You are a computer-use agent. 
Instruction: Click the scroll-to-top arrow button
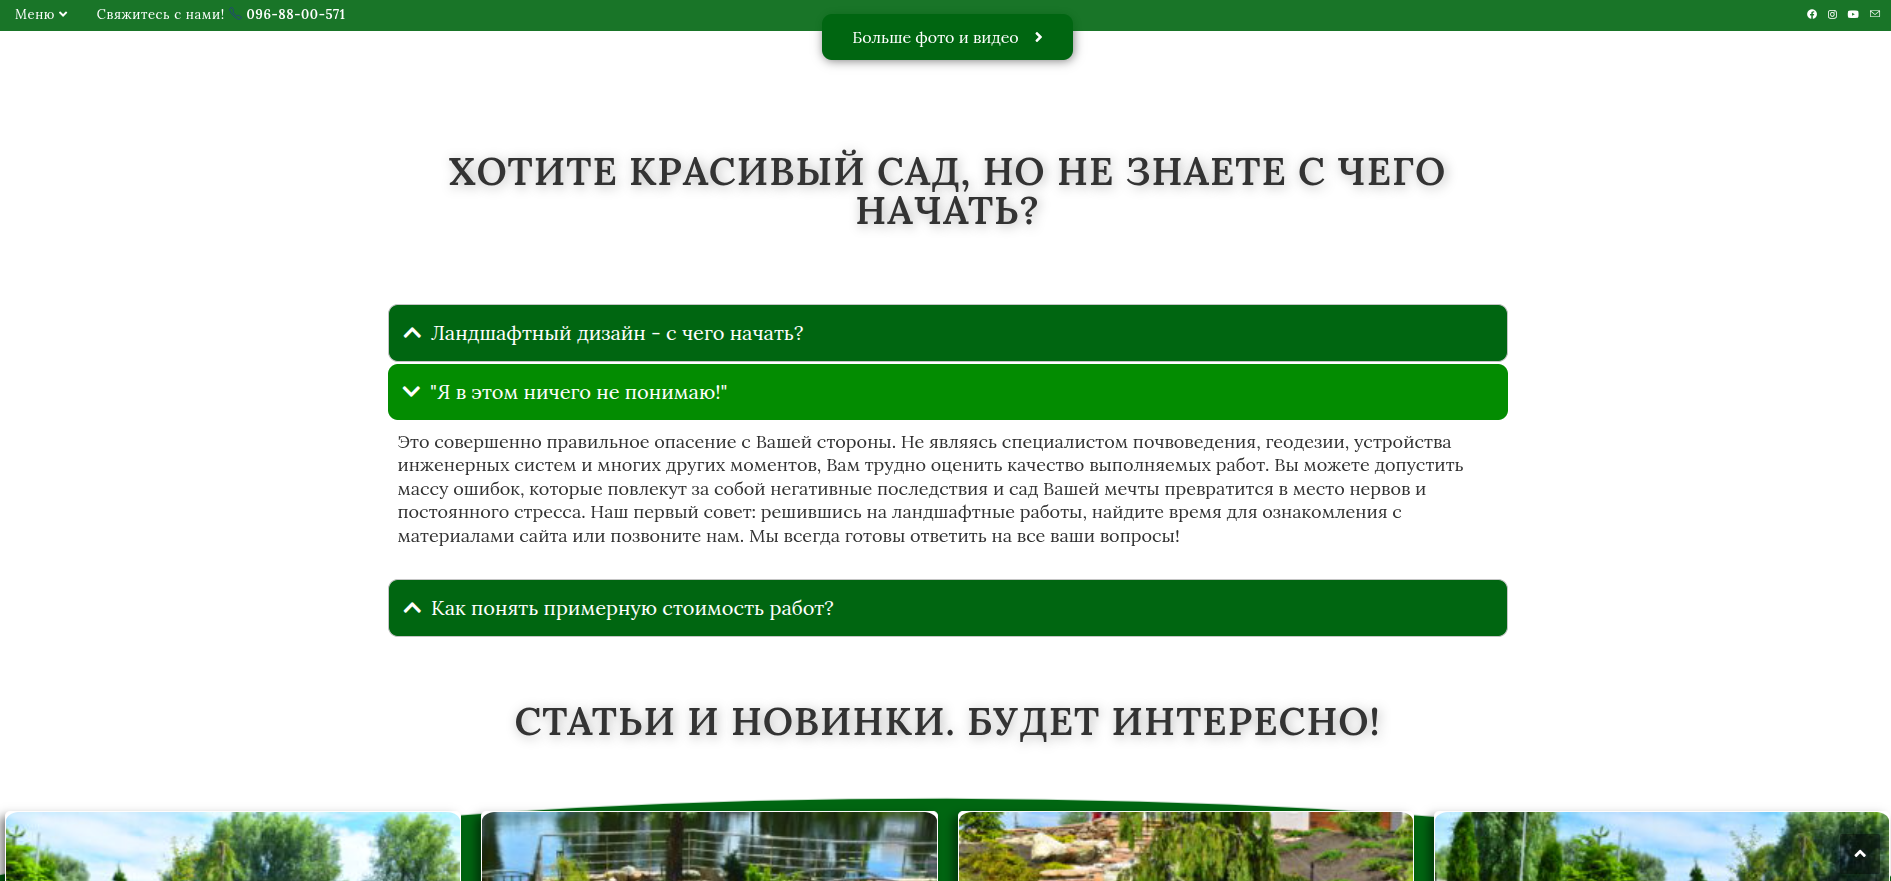click(x=1860, y=853)
